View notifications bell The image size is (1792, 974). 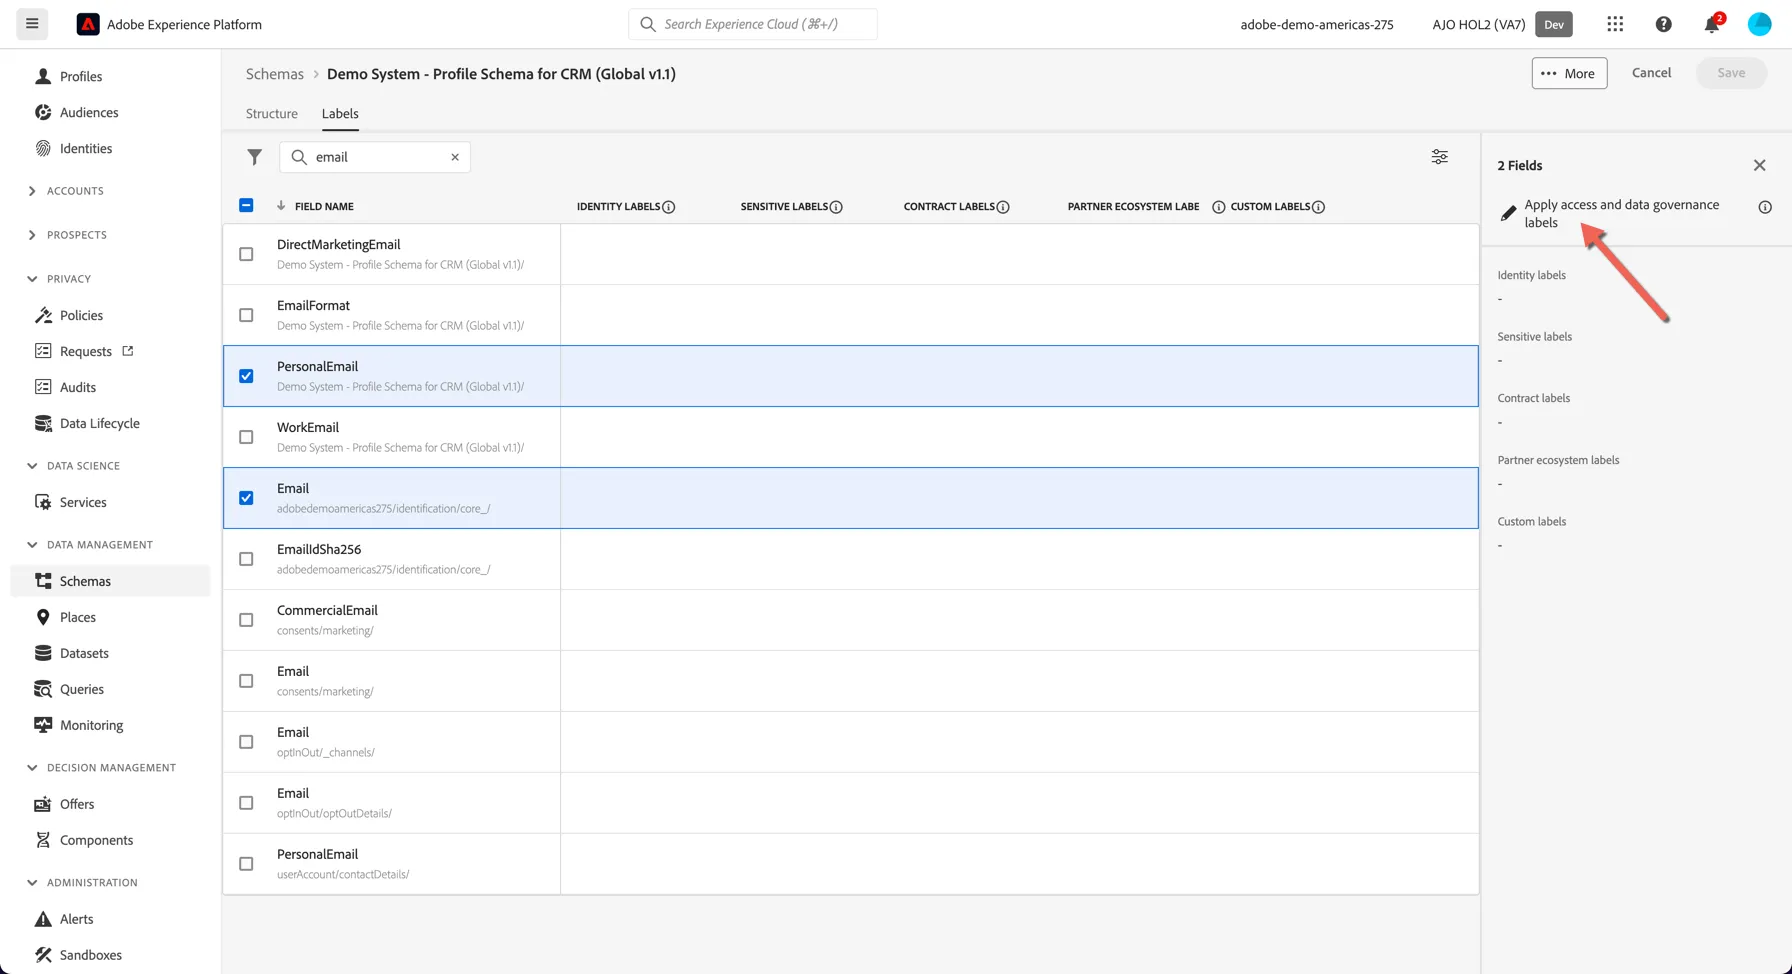[x=1712, y=24]
